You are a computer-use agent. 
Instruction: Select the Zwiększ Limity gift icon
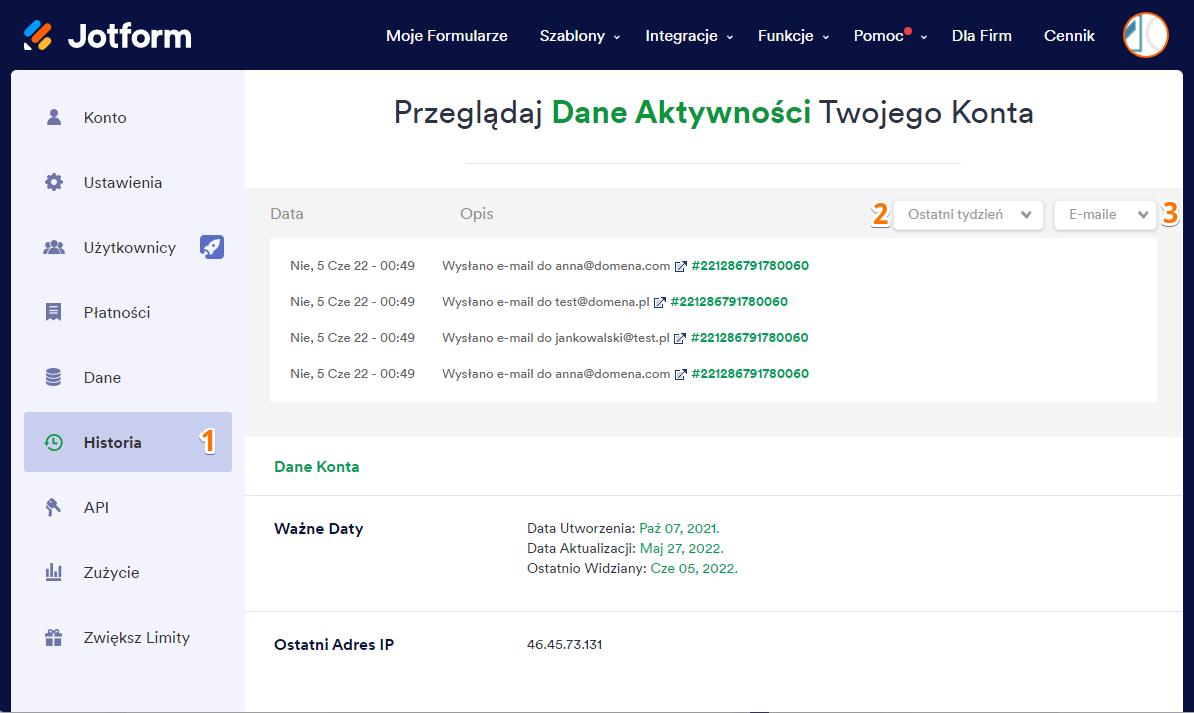(x=52, y=637)
